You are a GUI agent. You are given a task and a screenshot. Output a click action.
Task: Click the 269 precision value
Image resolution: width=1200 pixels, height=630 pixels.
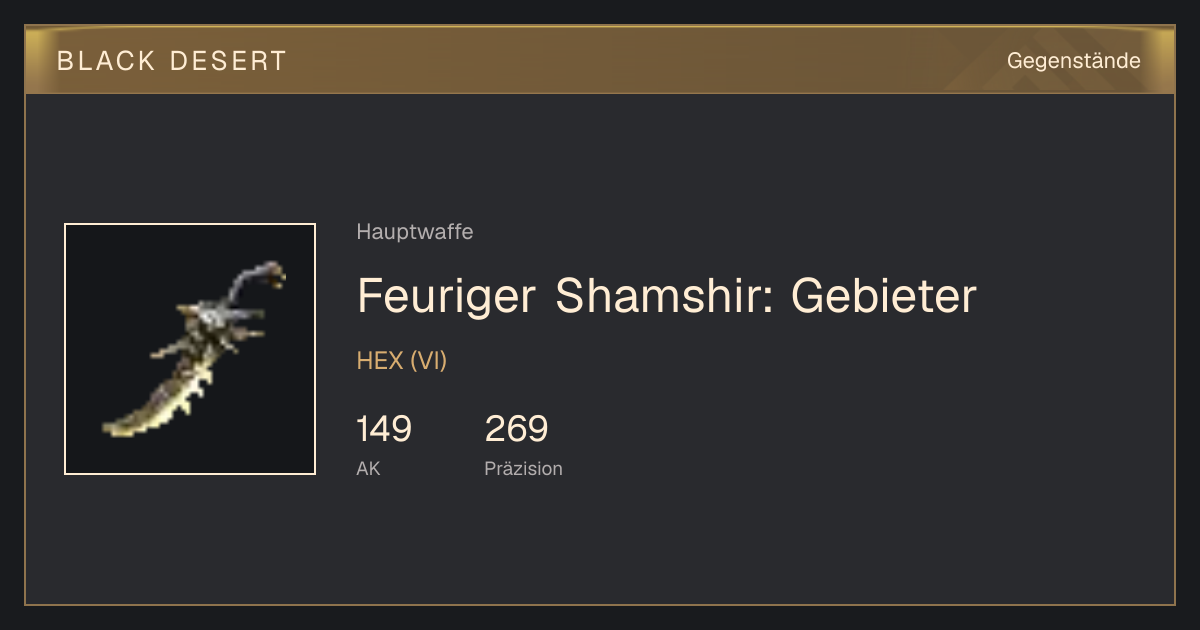pos(516,429)
